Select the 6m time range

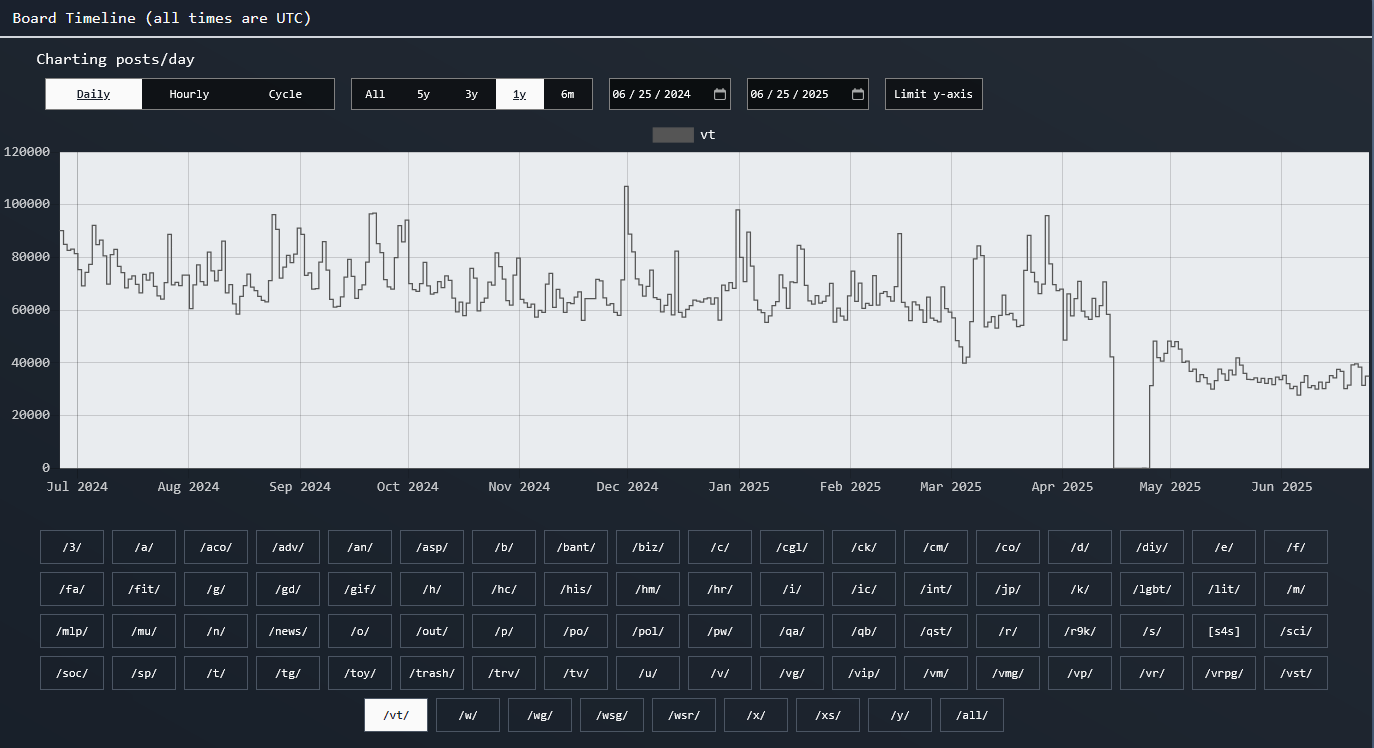coord(568,94)
